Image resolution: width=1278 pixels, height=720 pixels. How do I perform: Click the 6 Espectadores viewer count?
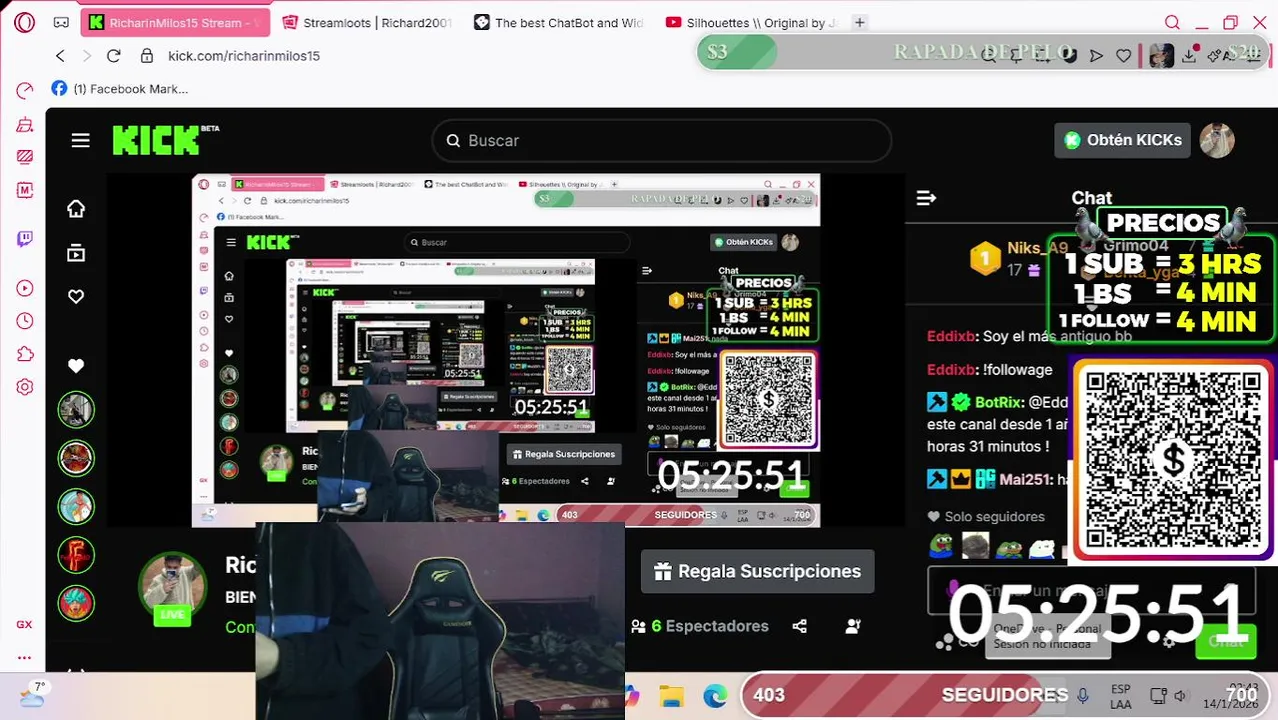pyautogui.click(x=700, y=626)
